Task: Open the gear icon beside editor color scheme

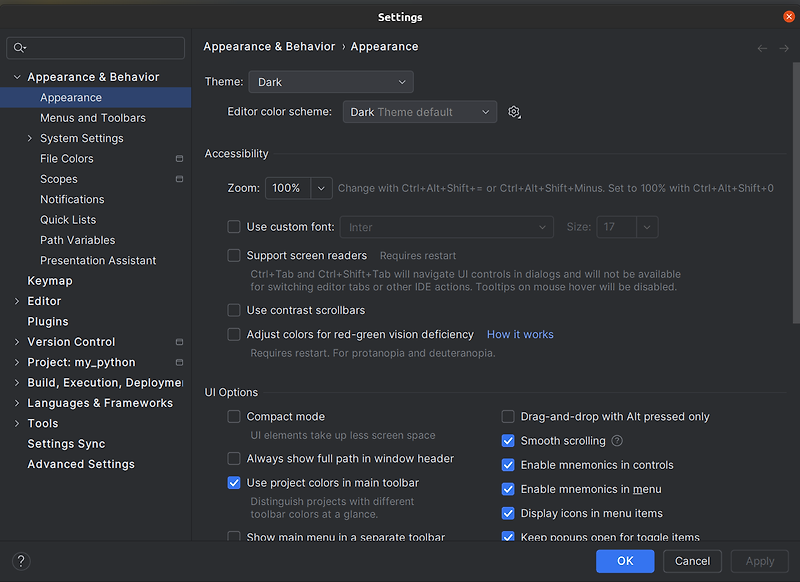Action: click(x=514, y=112)
